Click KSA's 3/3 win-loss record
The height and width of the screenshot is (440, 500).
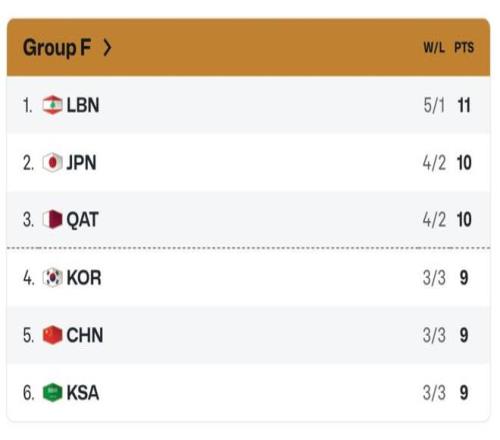(434, 393)
